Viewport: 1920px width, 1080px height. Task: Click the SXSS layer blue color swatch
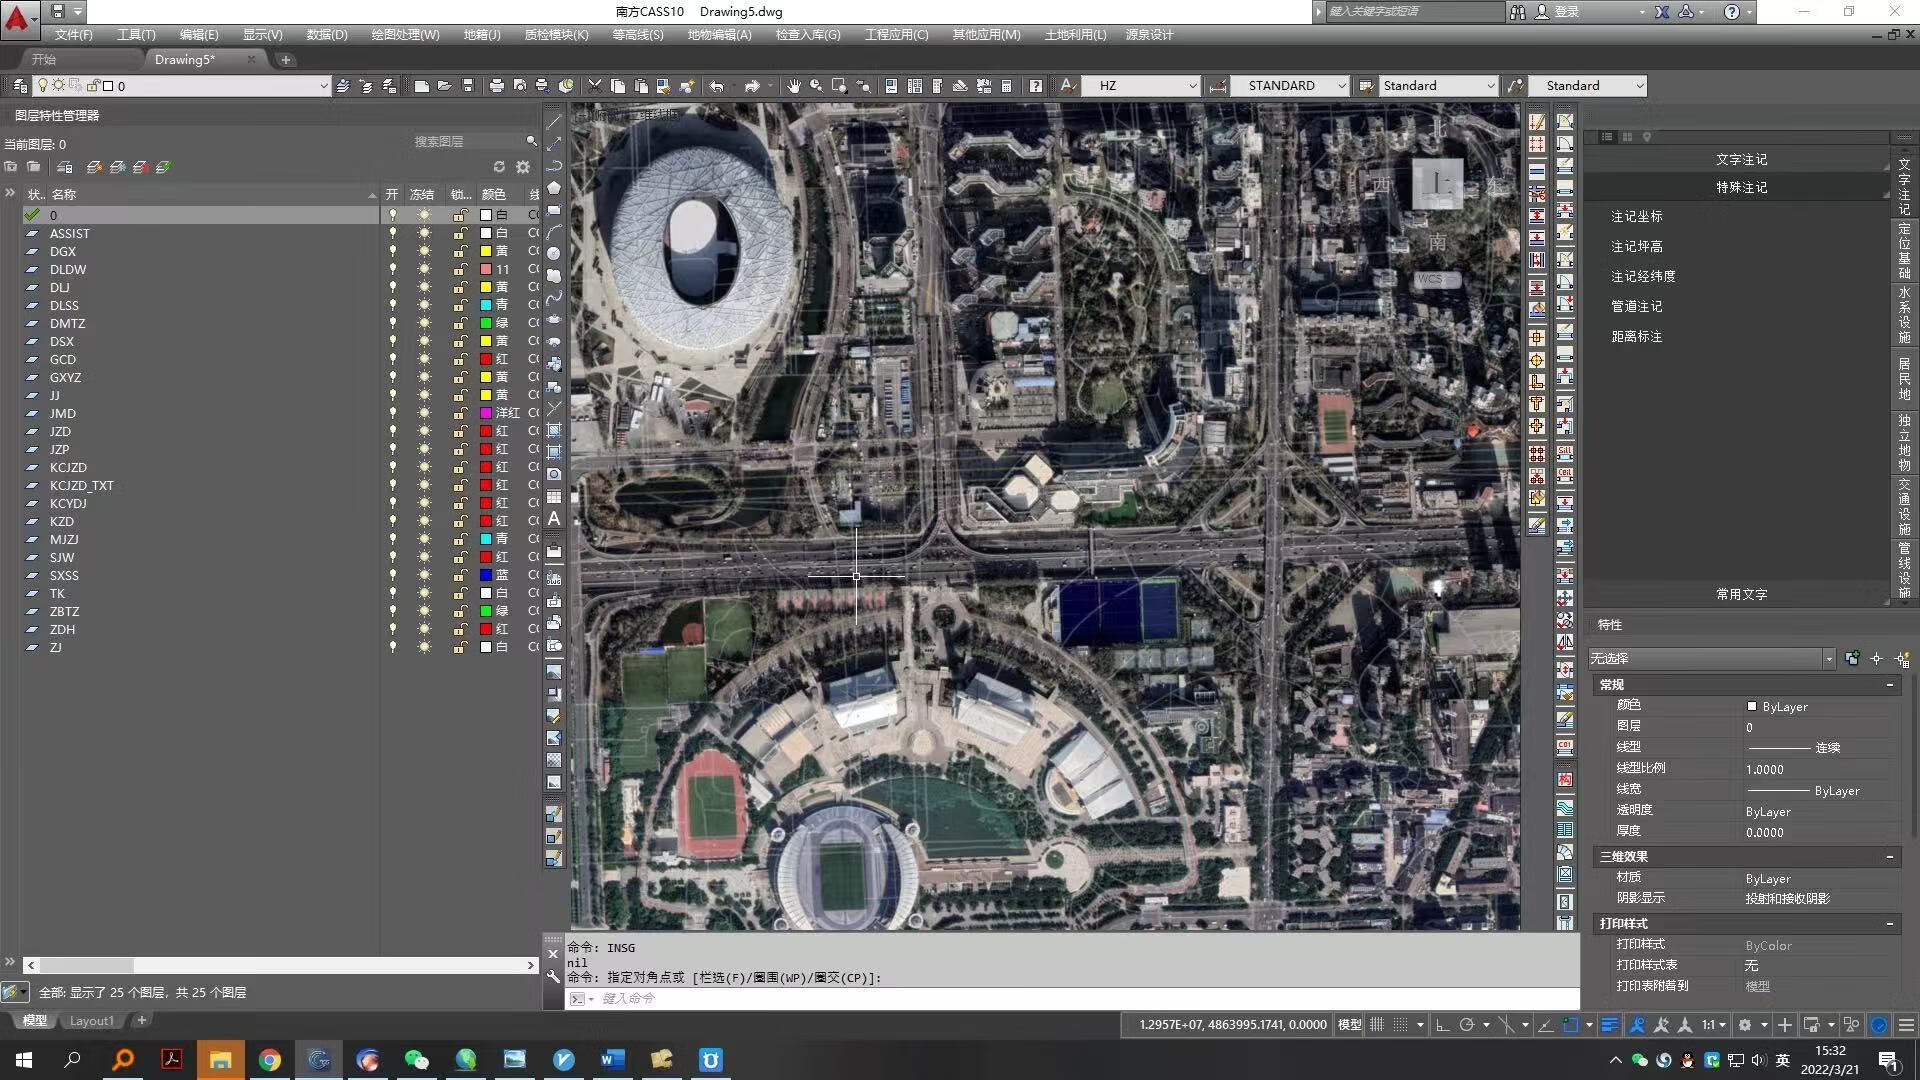pos(486,575)
